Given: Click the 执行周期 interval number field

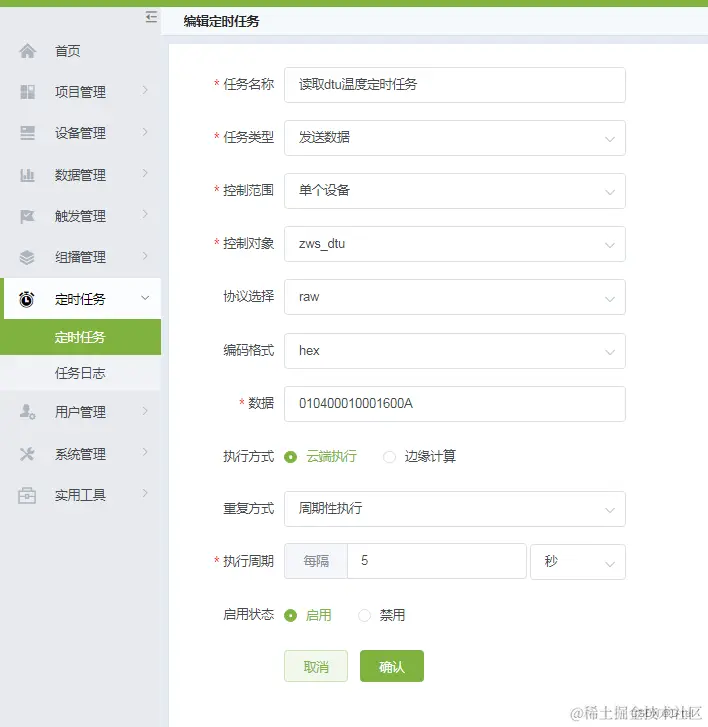Looking at the screenshot, I should point(437,561).
